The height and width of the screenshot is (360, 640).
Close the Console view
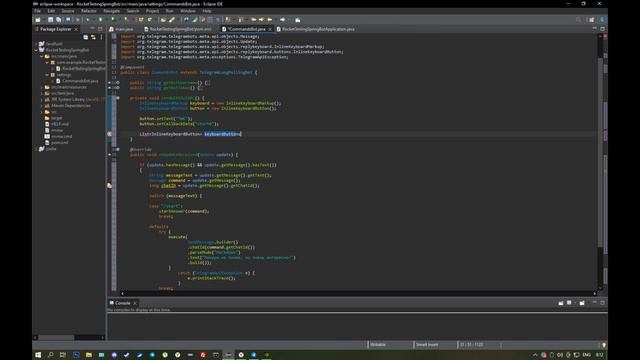tap(135, 303)
